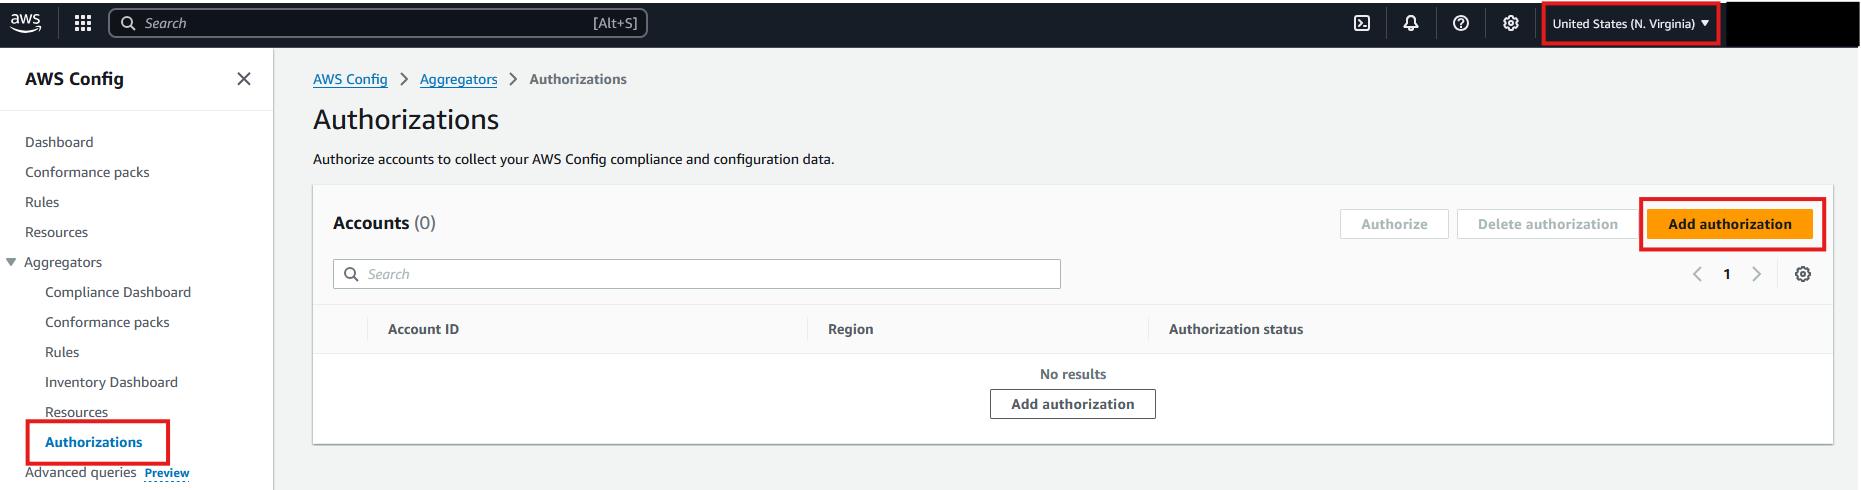This screenshot has height=490, width=1861.
Task: Click the Preview badge link
Action: (167, 473)
